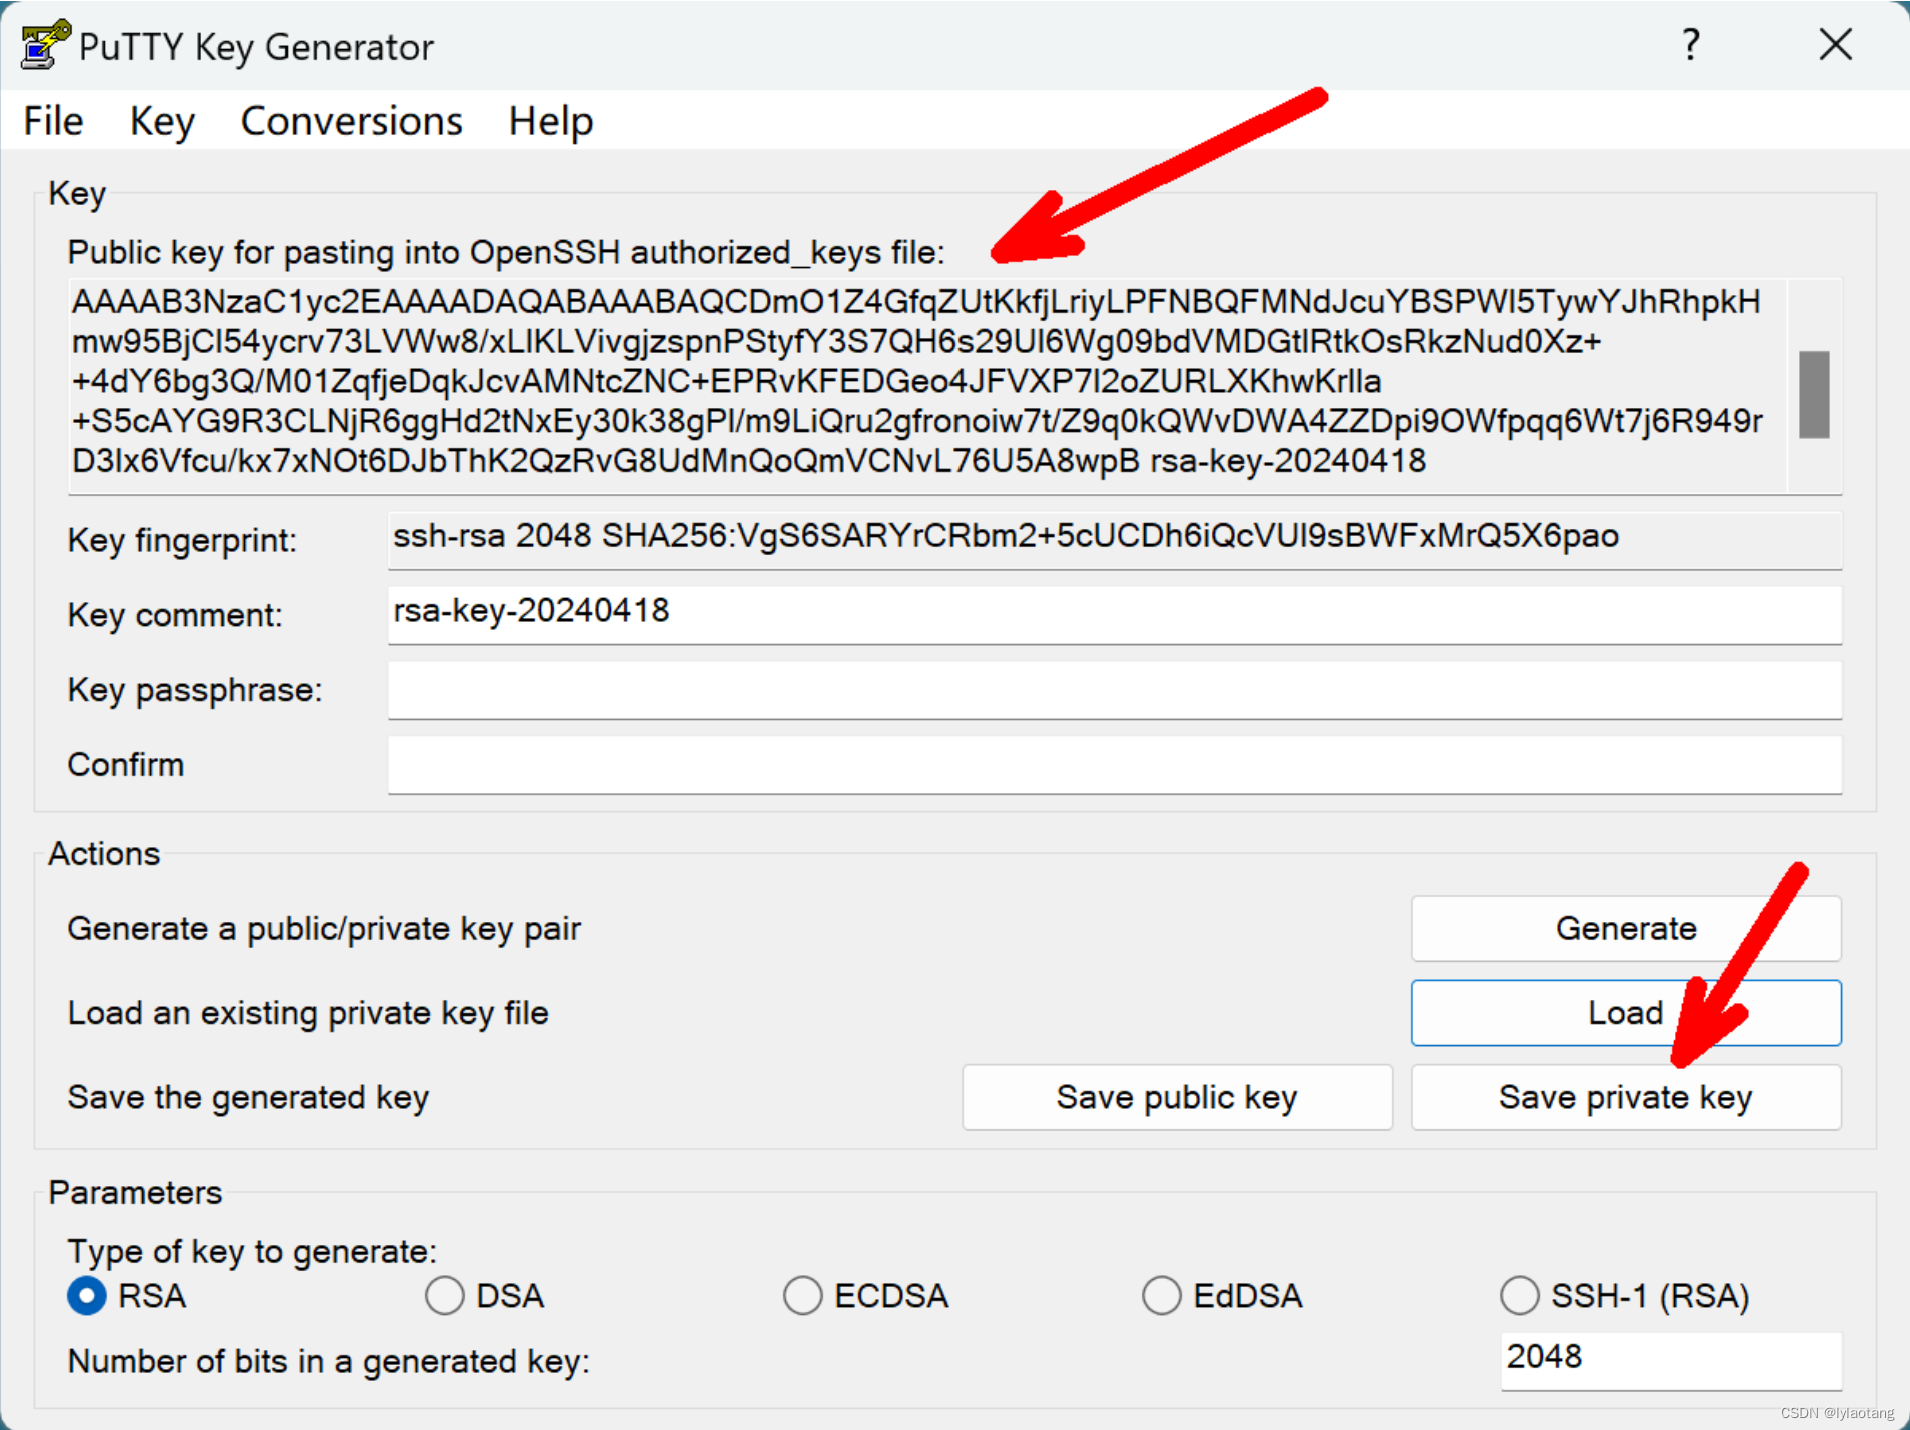This screenshot has height=1430, width=1910.
Task: Click 'Generate a public/private key pair' text
Action: tap(324, 929)
